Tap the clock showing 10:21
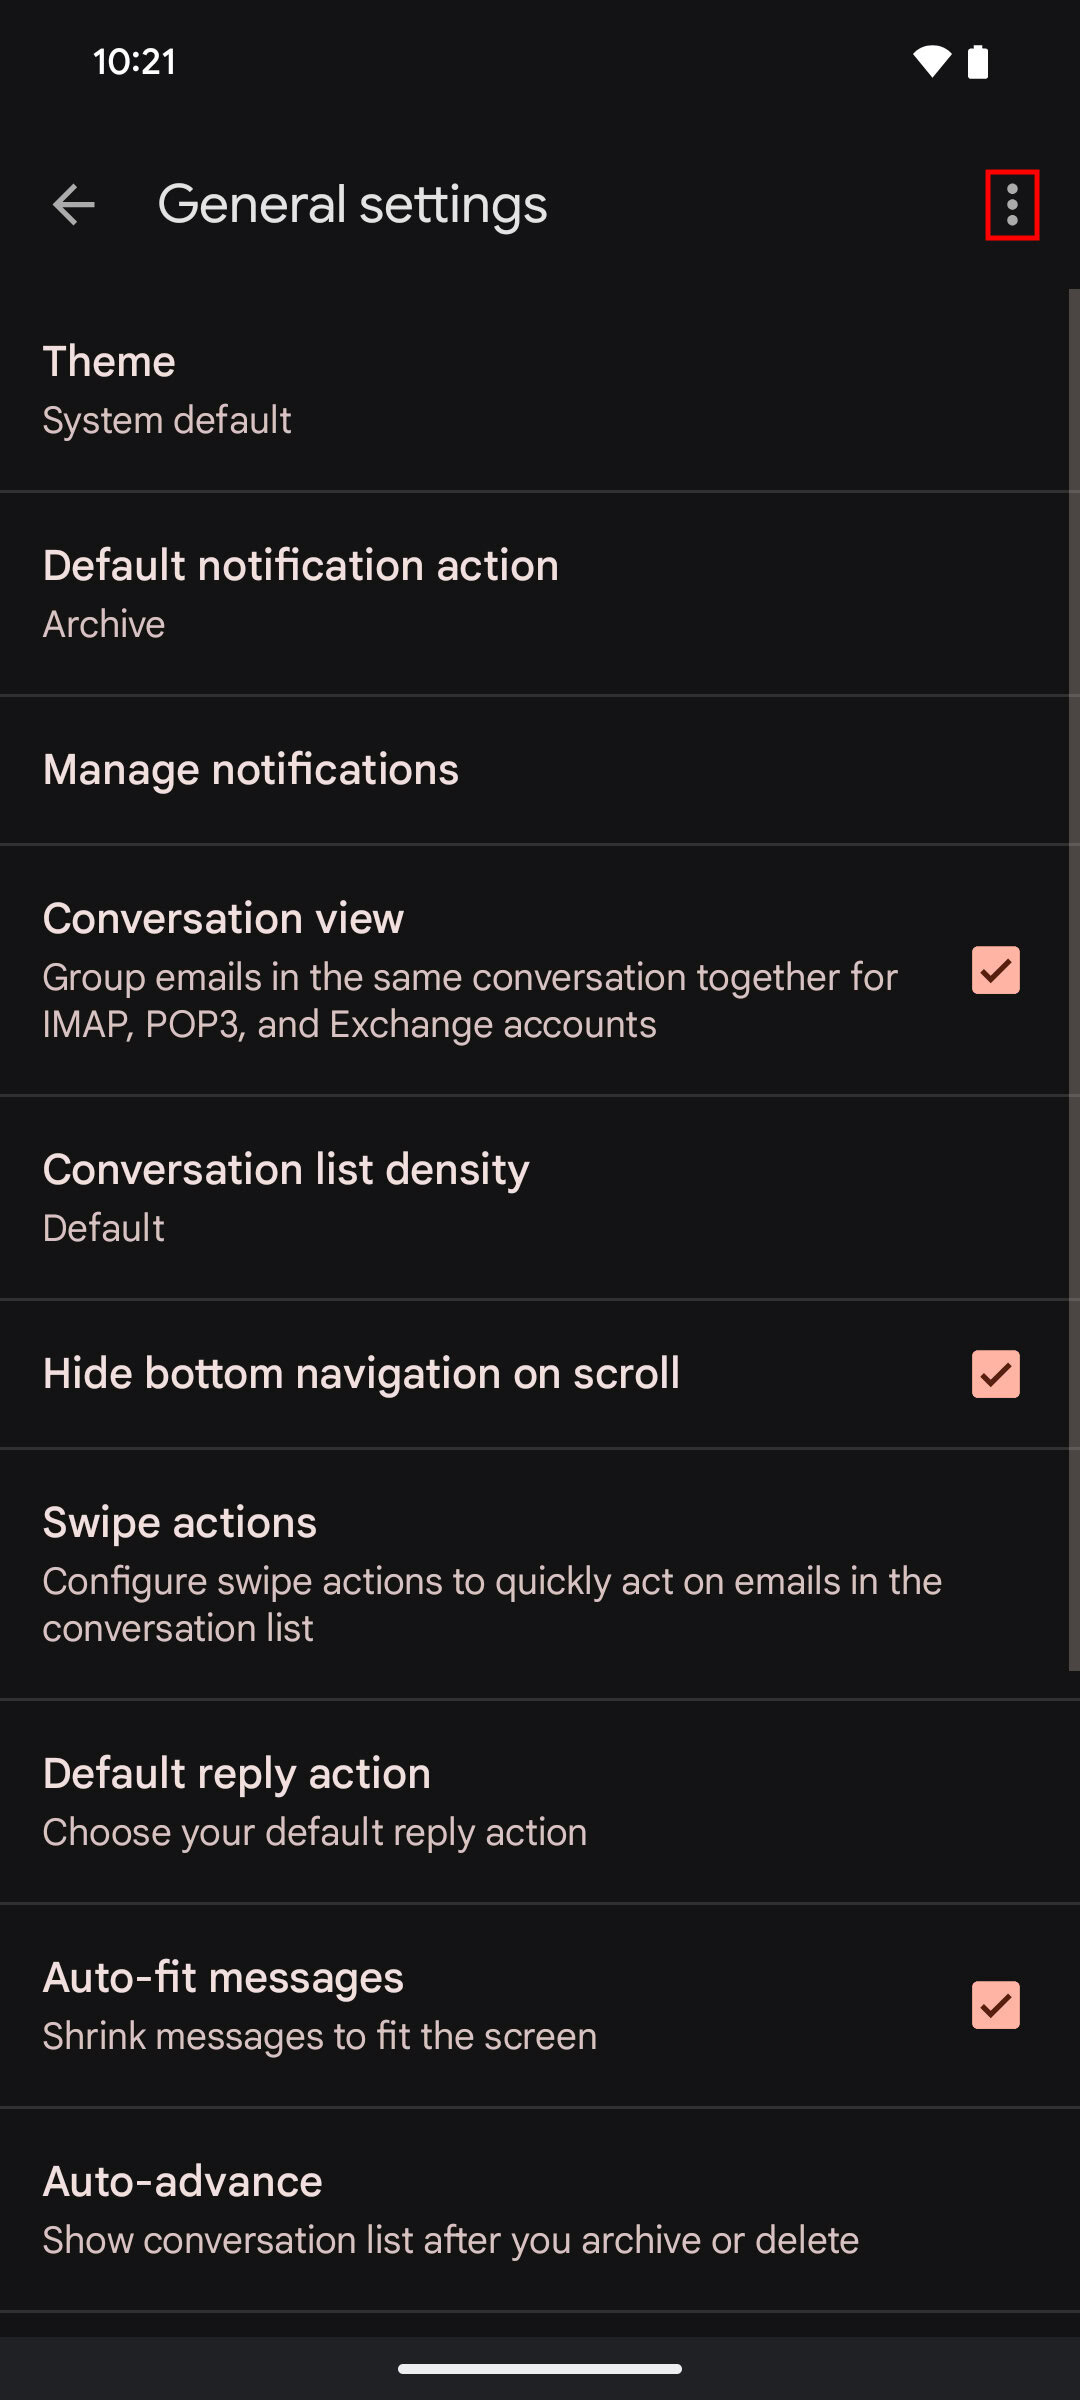 click(134, 62)
